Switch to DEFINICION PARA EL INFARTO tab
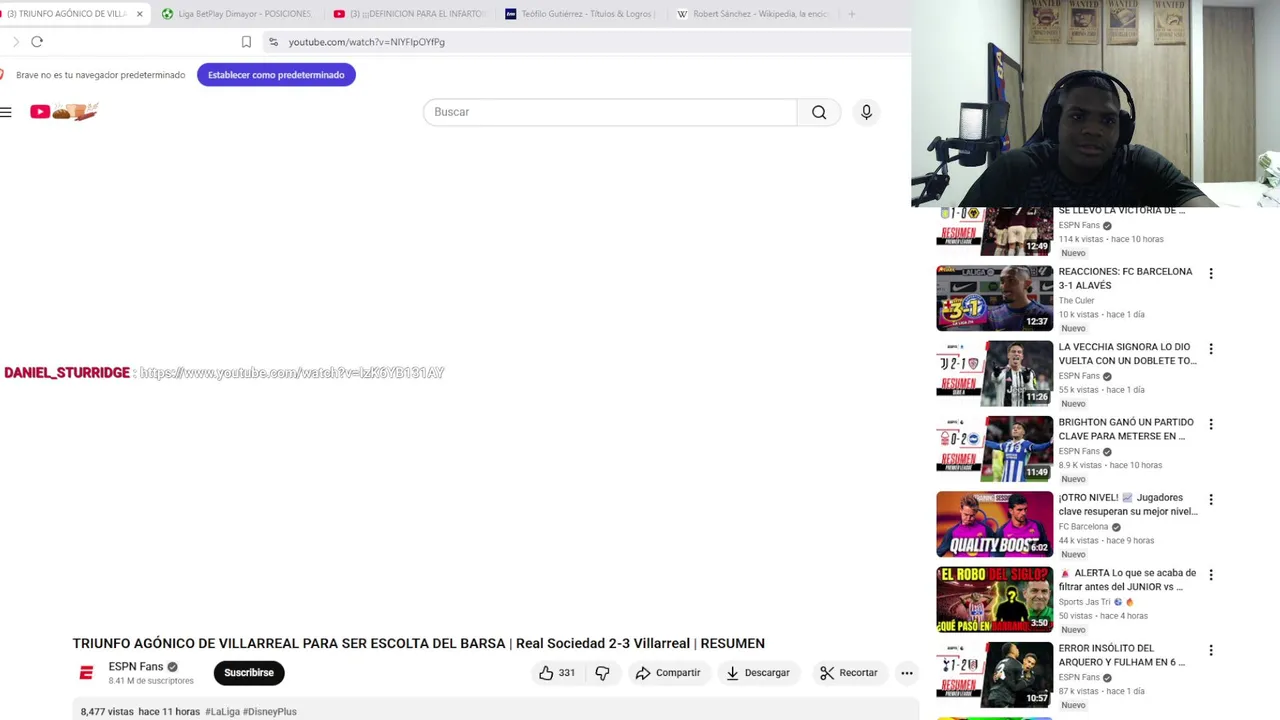The image size is (1280, 720). pos(409,14)
